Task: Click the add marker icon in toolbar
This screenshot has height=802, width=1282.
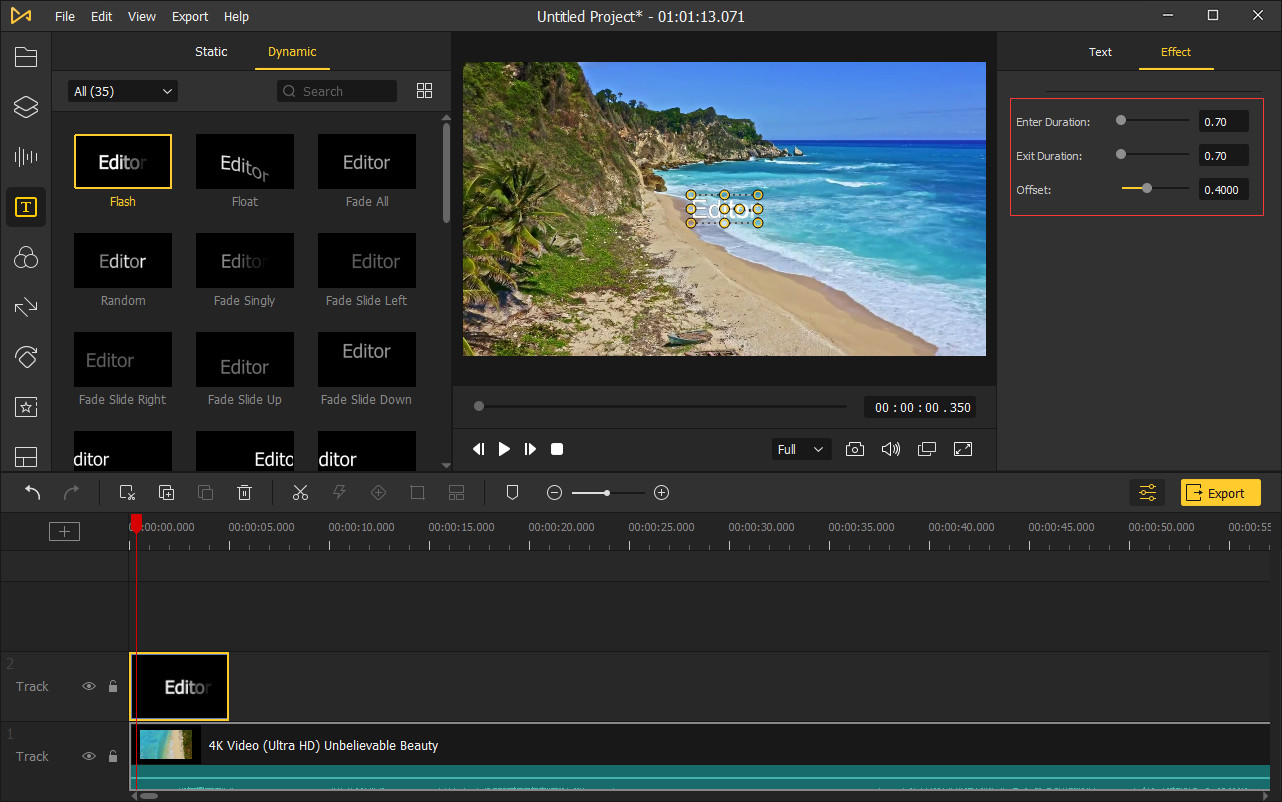Action: pyautogui.click(x=512, y=492)
